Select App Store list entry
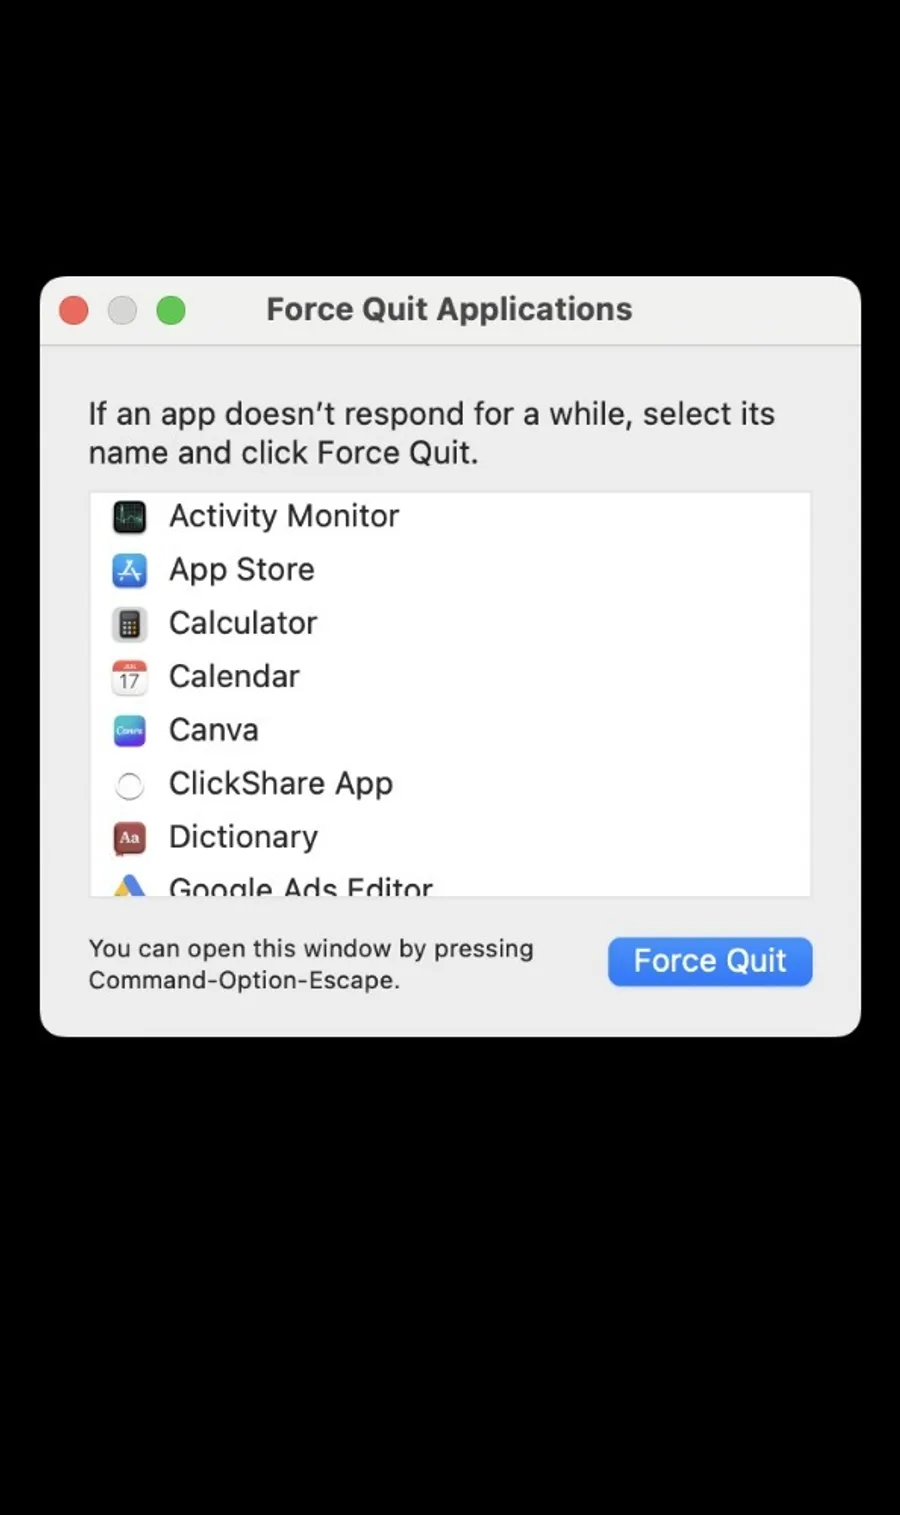Screen dimensions: 900x1515 [x=242, y=570]
